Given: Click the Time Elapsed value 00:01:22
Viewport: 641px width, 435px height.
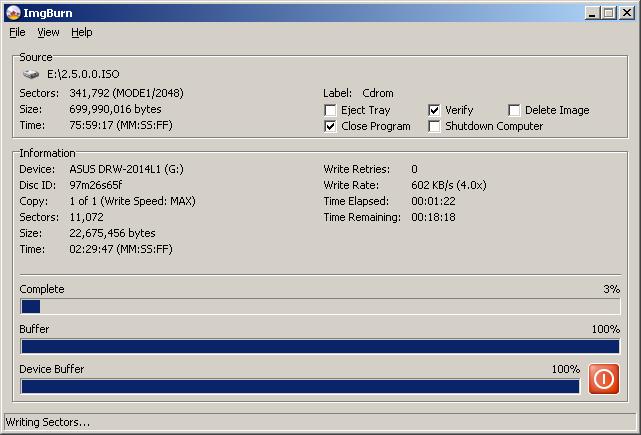Looking at the screenshot, I should 433,201.
